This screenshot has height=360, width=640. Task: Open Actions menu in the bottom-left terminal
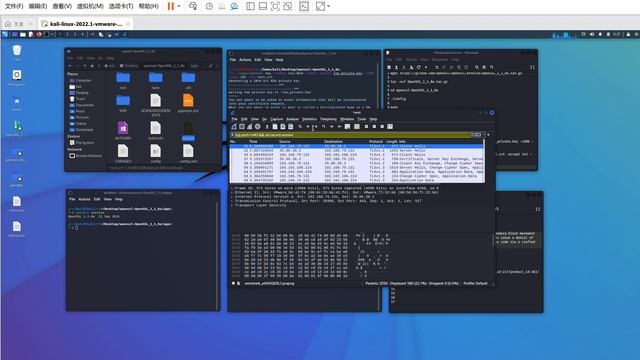[84, 199]
